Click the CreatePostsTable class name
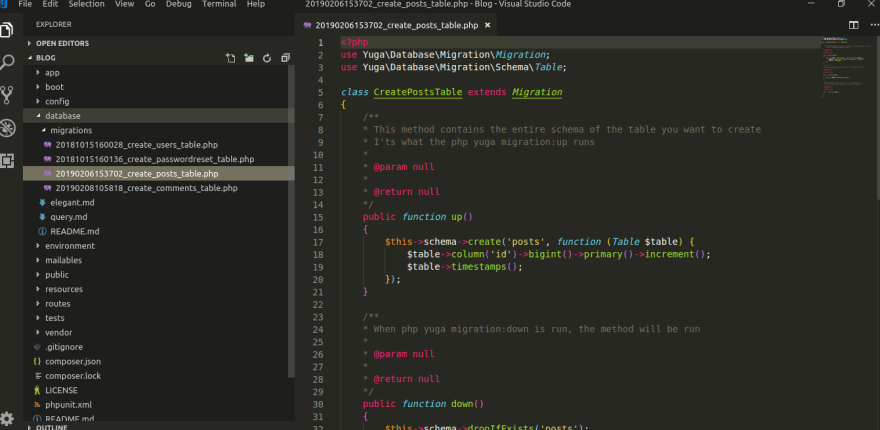This screenshot has width=880, height=430. tap(418, 92)
